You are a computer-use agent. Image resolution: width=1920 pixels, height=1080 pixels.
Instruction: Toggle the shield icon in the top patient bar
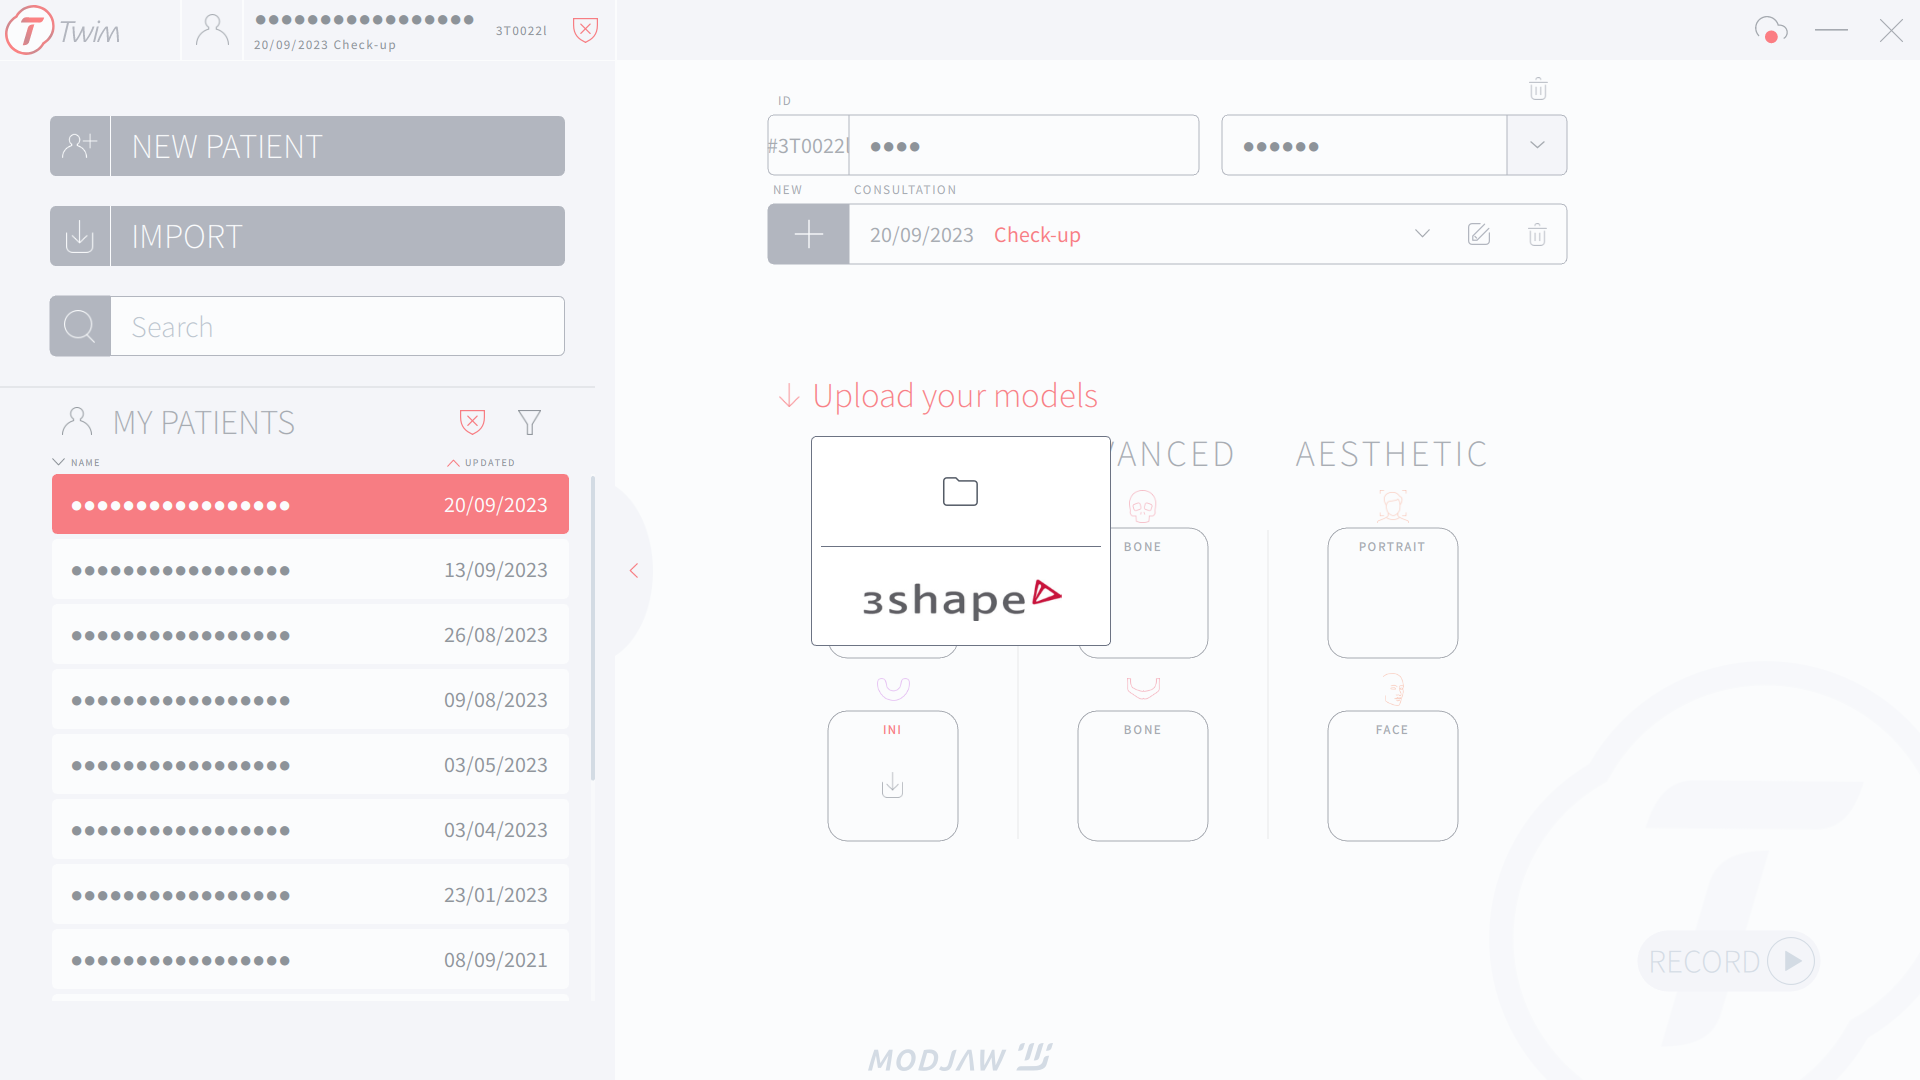click(585, 30)
